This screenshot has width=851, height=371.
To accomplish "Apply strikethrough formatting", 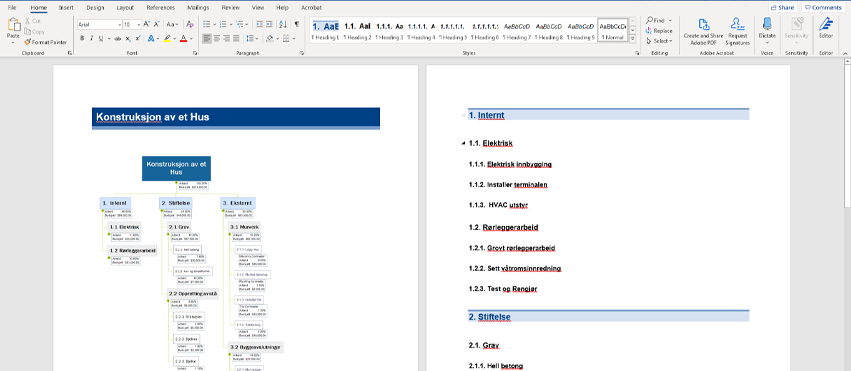I will 117,39.
